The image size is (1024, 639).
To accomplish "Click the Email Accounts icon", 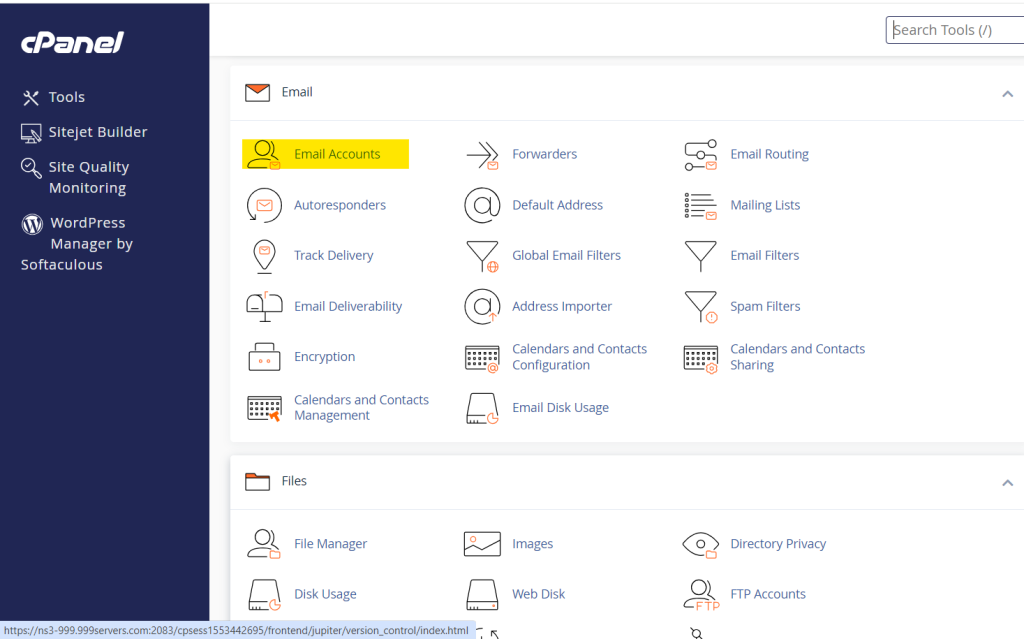I will (264, 154).
